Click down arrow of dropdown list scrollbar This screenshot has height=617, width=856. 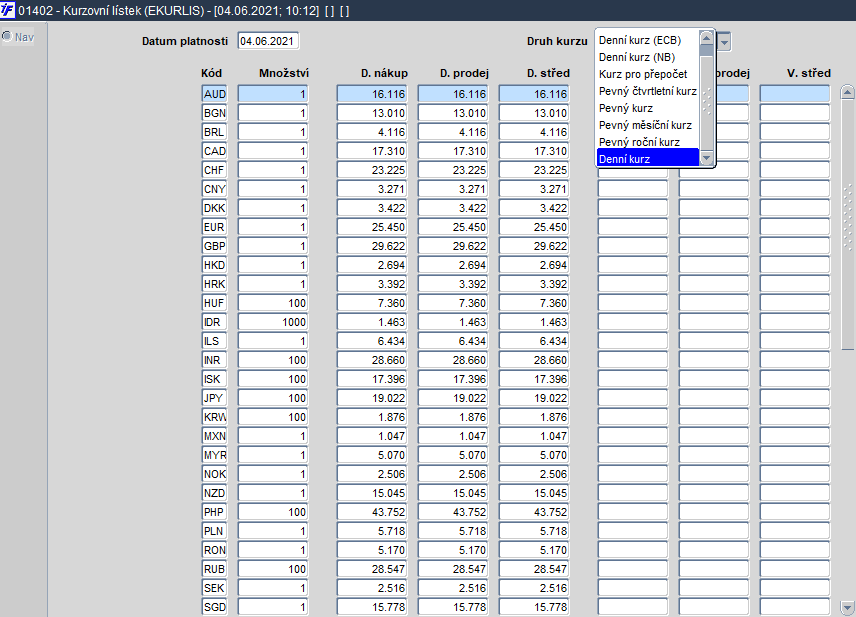[x=706, y=158]
